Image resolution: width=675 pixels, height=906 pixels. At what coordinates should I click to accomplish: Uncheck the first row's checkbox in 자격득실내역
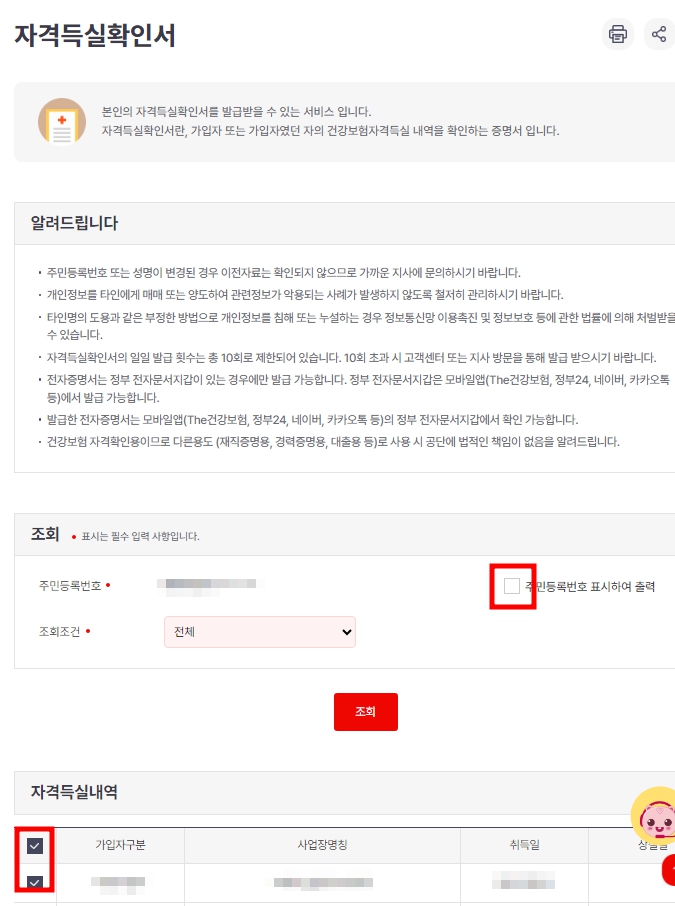[x=35, y=882]
